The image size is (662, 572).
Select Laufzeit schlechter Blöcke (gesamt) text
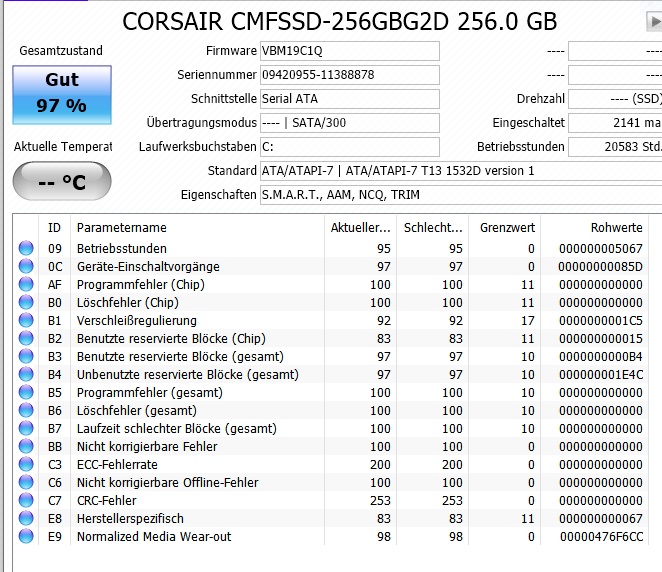click(x=177, y=429)
